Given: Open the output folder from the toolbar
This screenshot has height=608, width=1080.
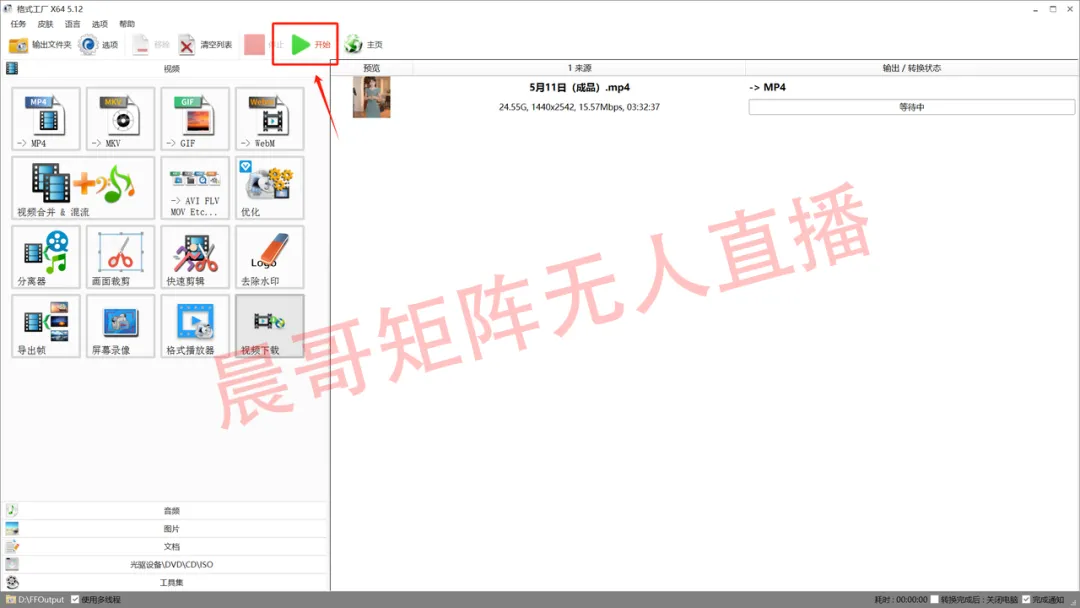Looking at the screenshot, I should pyautogui.click(x=40, y=45).
